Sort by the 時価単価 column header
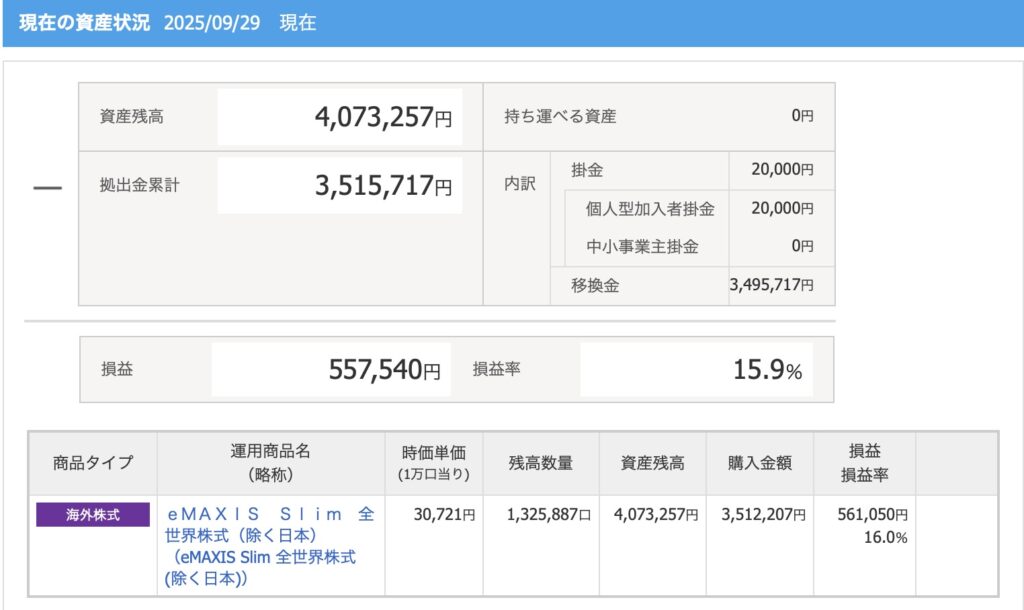1024x610 pixels. (432, 462)
